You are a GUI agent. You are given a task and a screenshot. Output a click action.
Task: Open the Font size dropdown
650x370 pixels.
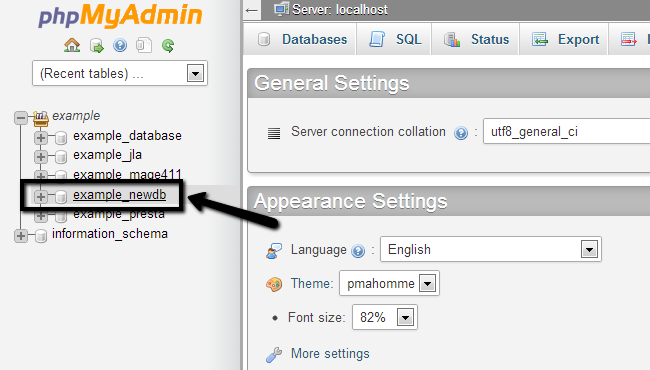(385, 317)
